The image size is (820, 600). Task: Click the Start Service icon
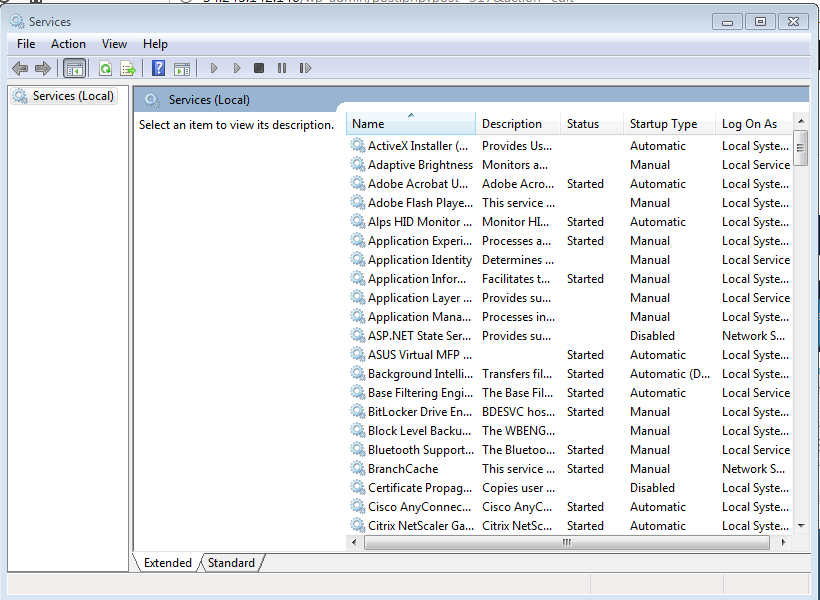coord(214,68)
